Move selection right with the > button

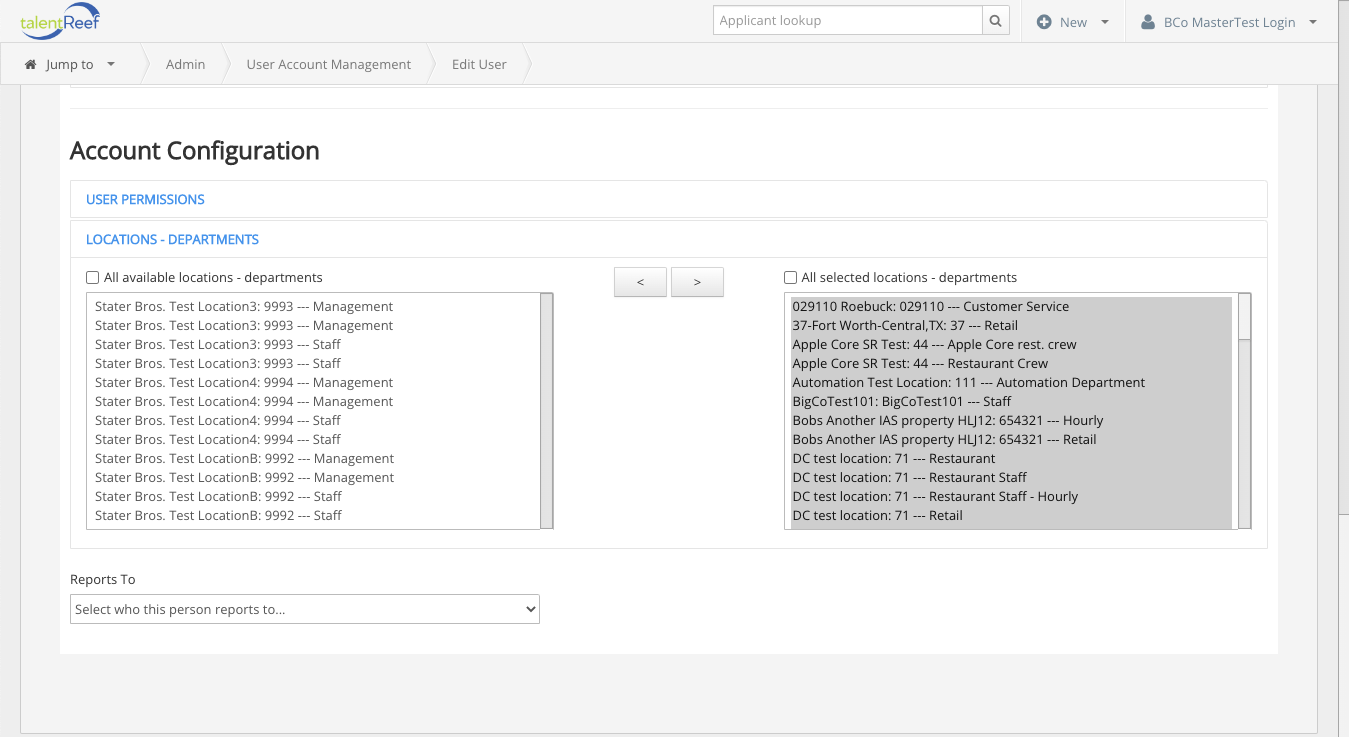point(697,283)
